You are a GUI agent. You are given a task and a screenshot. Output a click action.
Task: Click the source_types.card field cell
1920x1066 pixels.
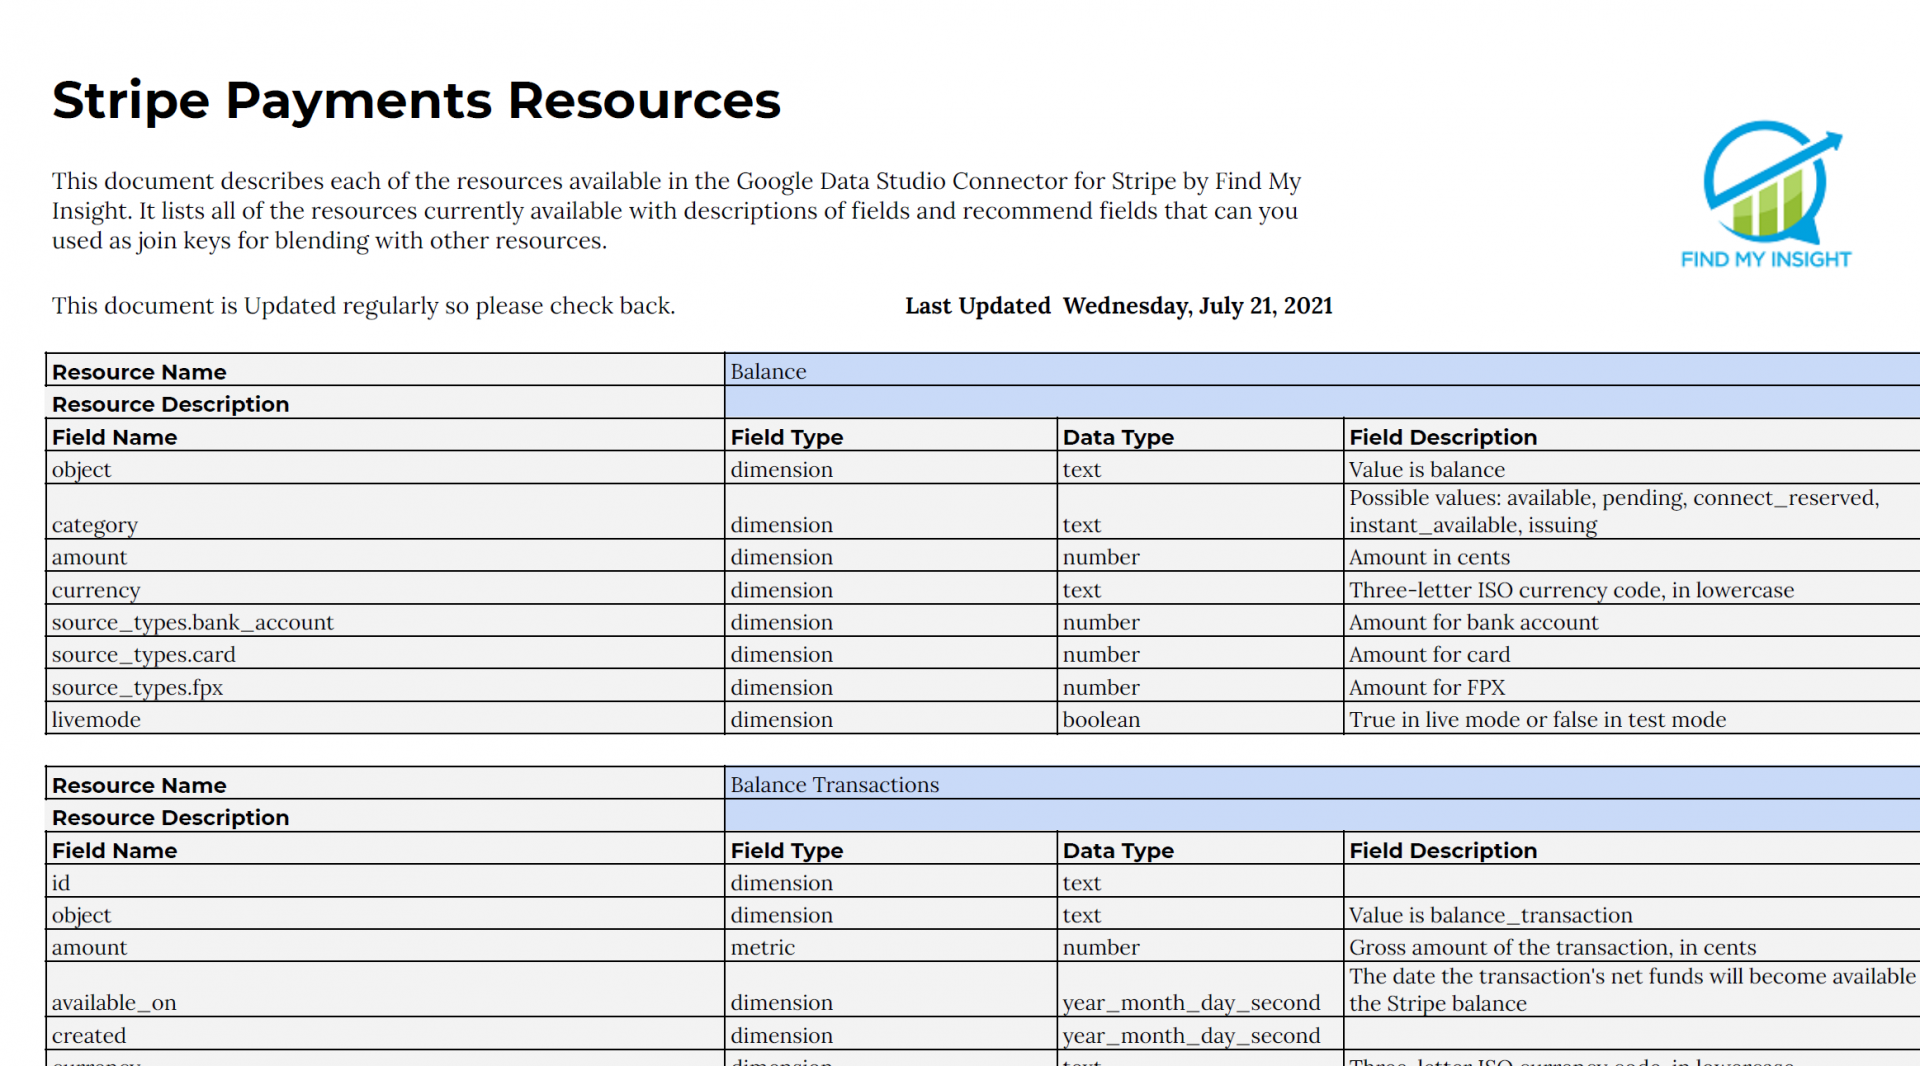(x=144, y=654)
